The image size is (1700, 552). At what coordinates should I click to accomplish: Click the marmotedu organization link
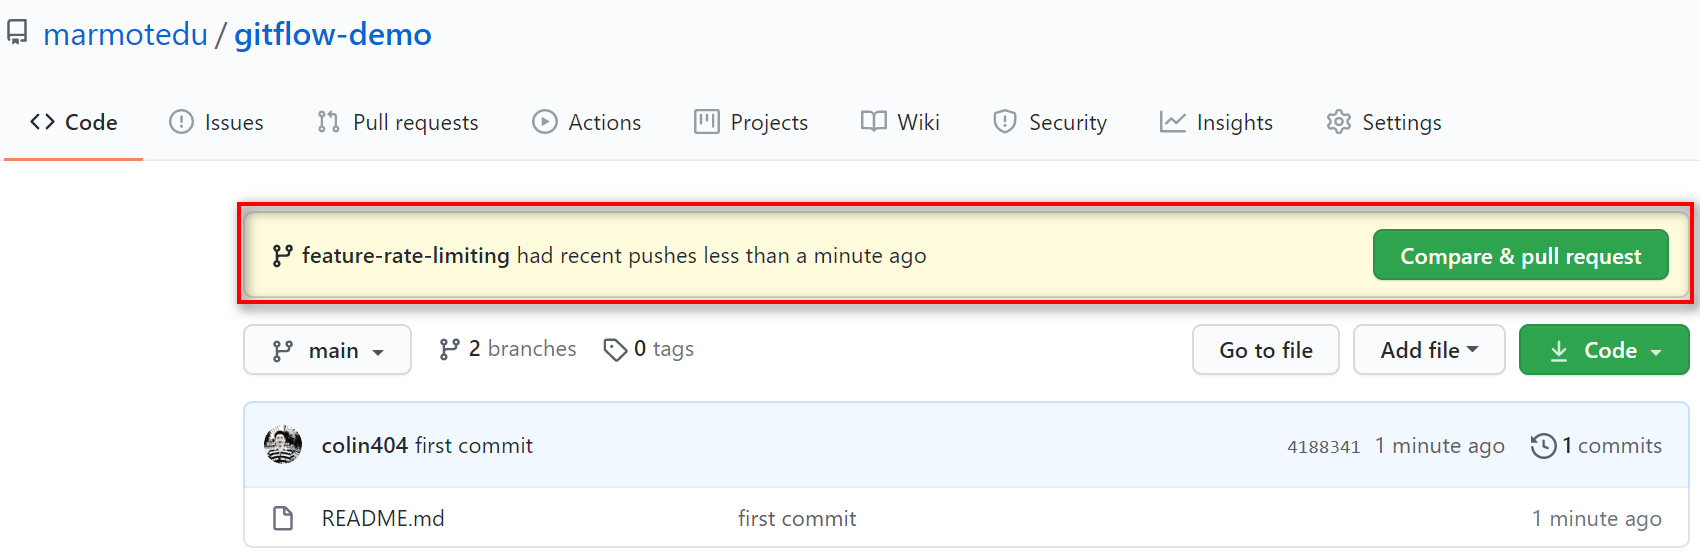tap(125, 34)
